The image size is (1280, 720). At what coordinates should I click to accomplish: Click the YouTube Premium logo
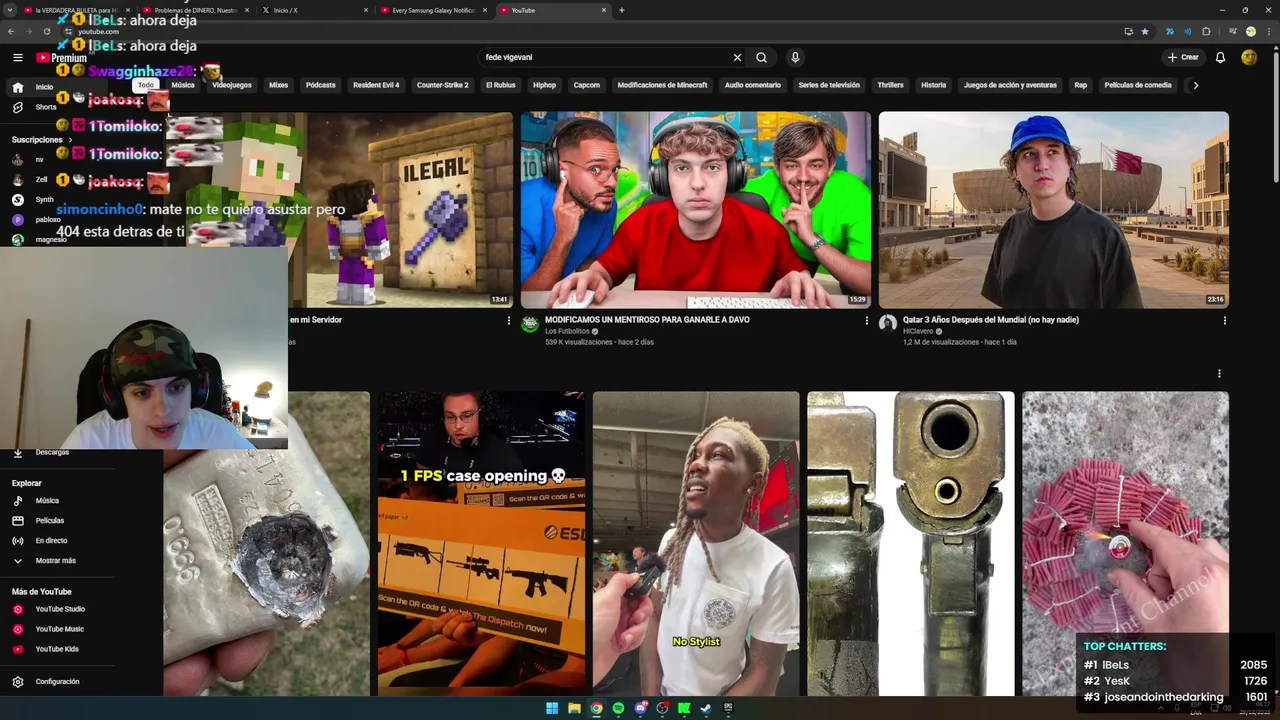(x=62, y=58)
